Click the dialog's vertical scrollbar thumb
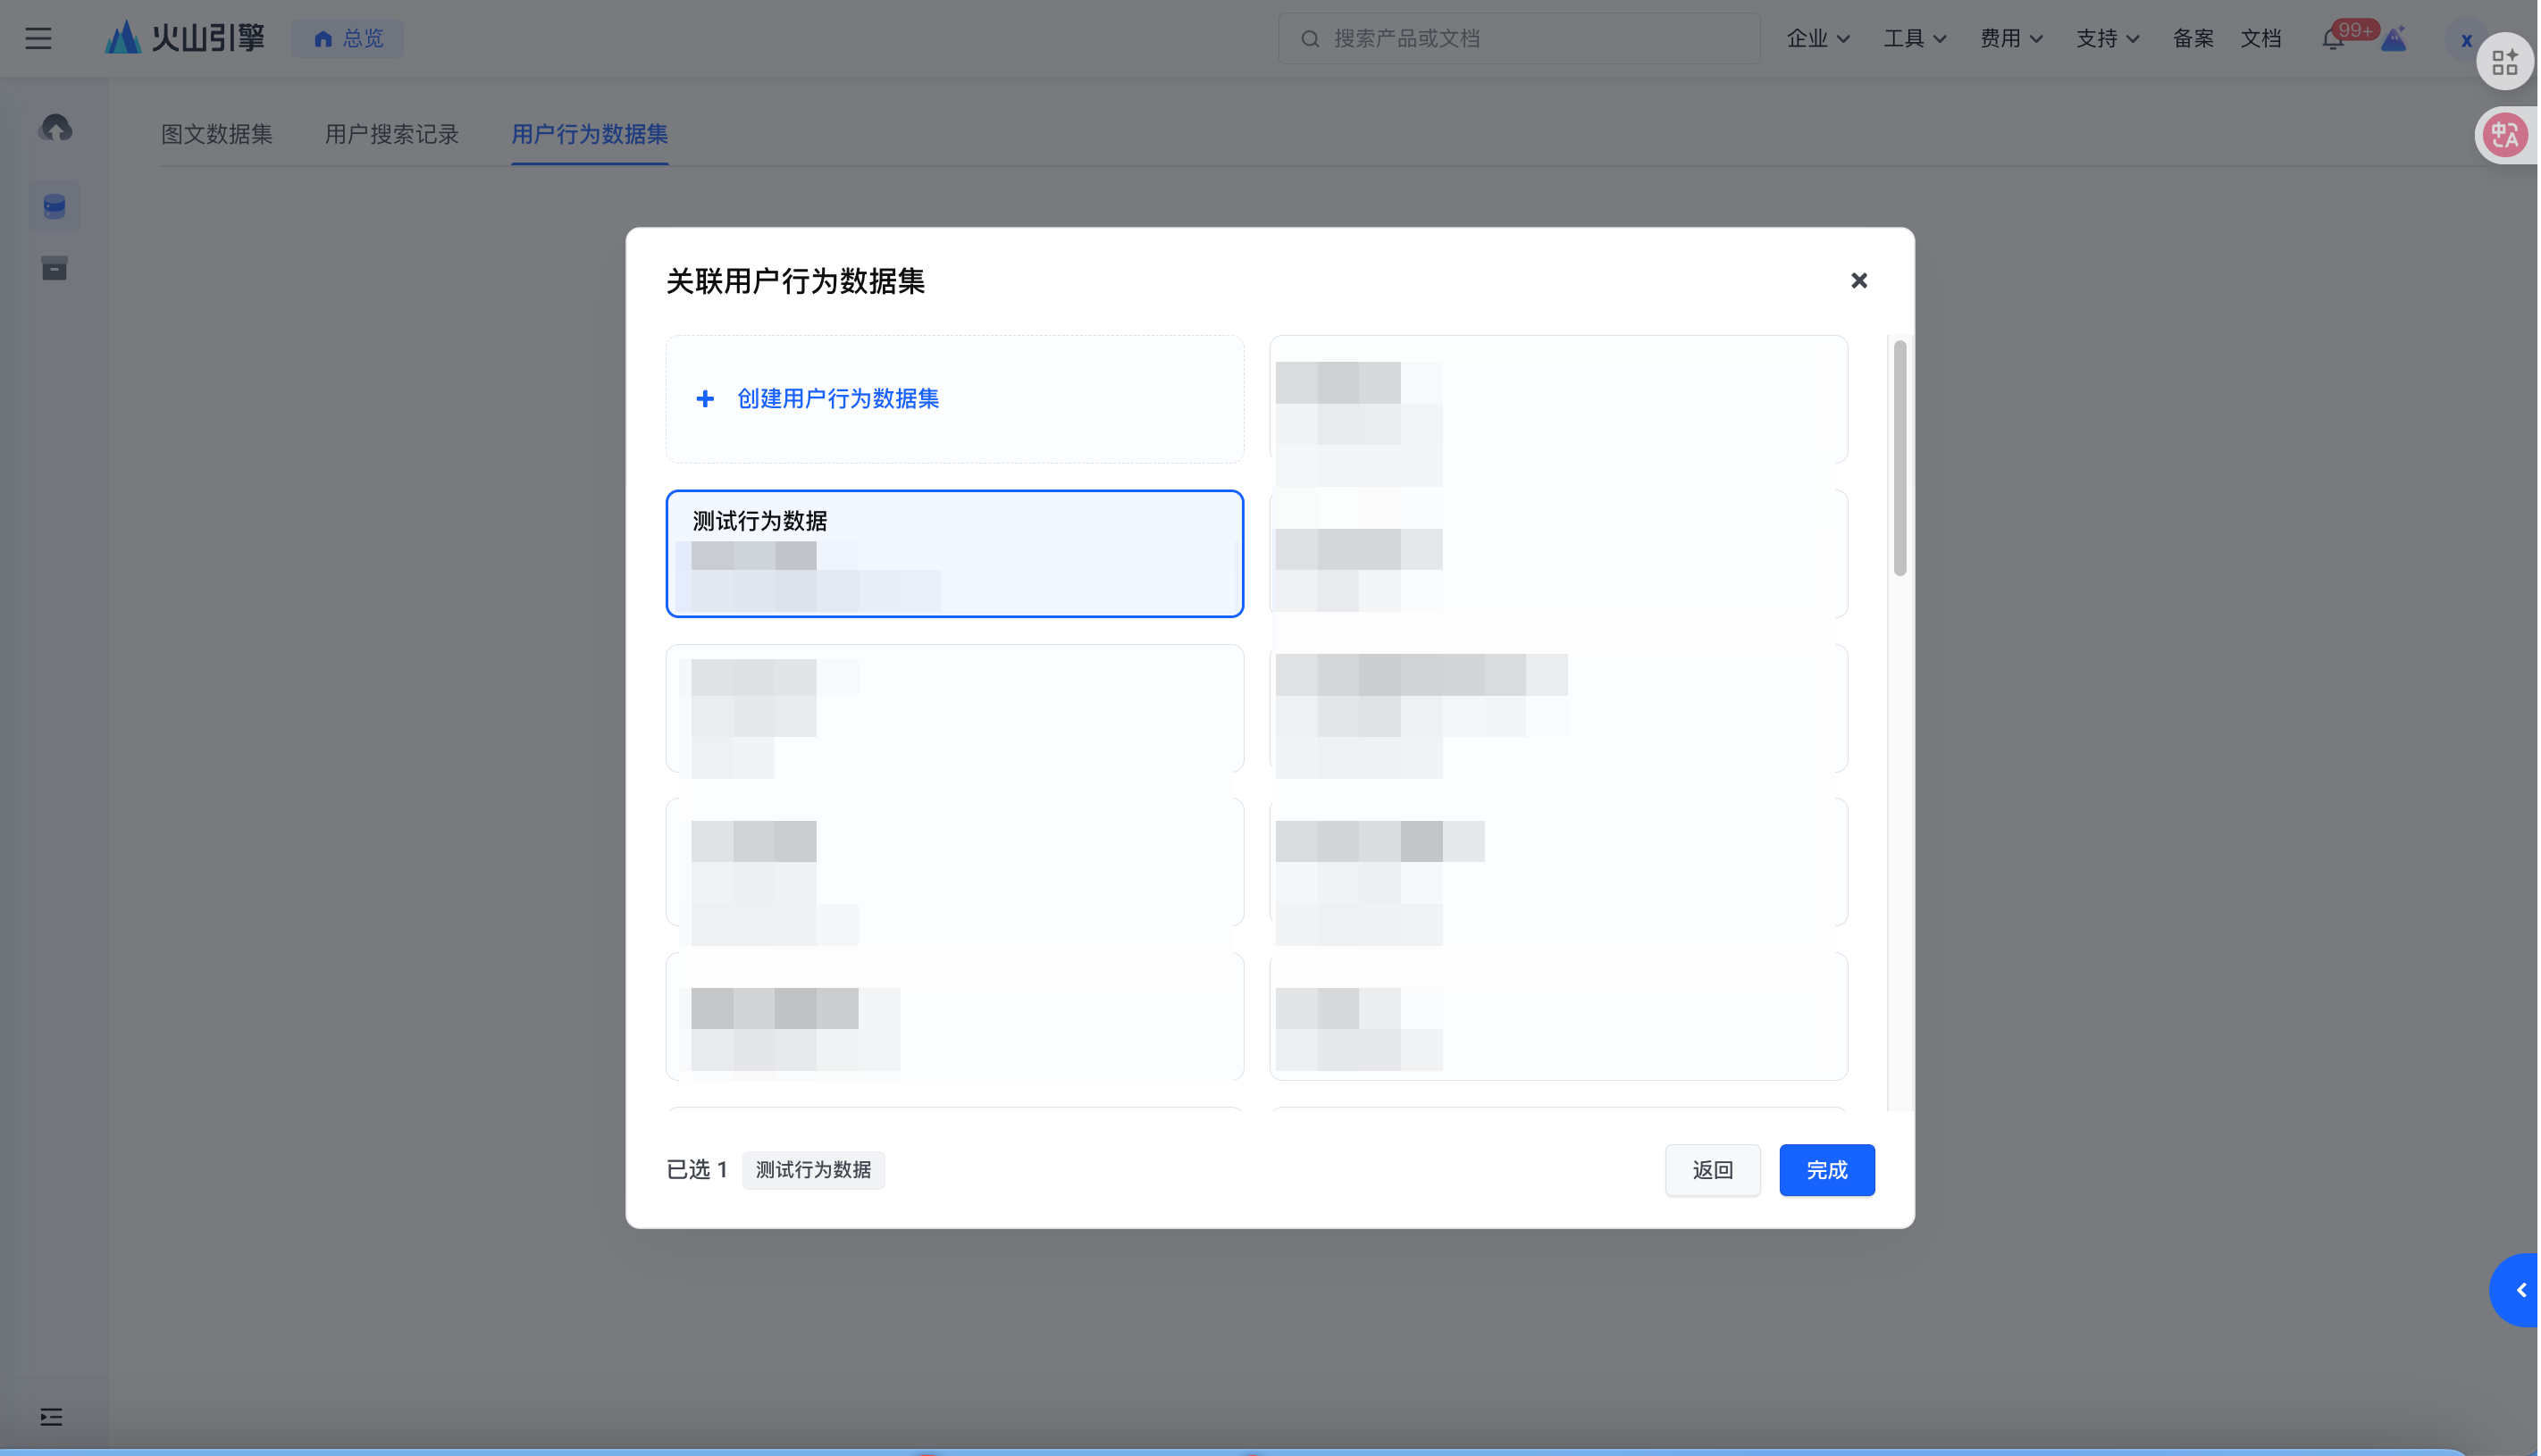 click(1901, 458)
